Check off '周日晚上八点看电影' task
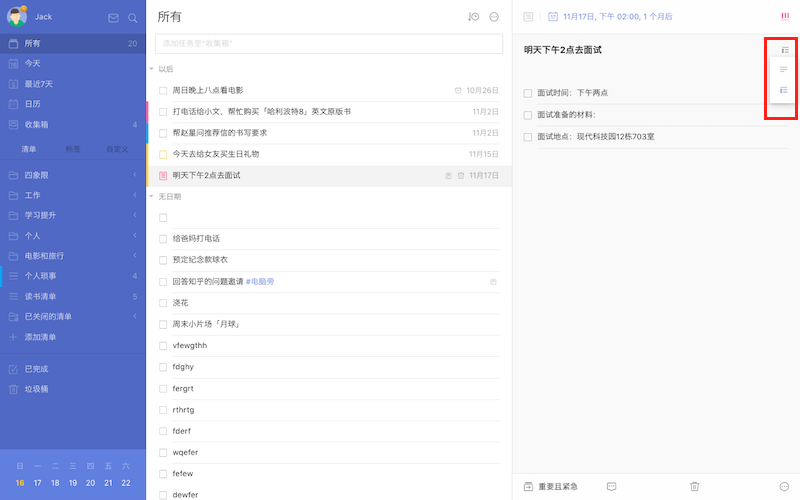Screen dimensions: 800x500 163,90
